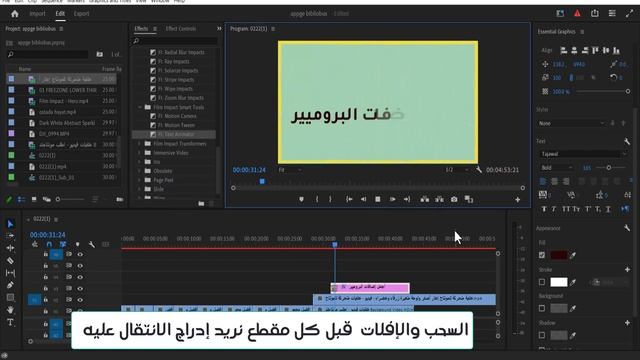Open playback resolution dropdown 1/2
640x360 pixels.
pos(457,170)
